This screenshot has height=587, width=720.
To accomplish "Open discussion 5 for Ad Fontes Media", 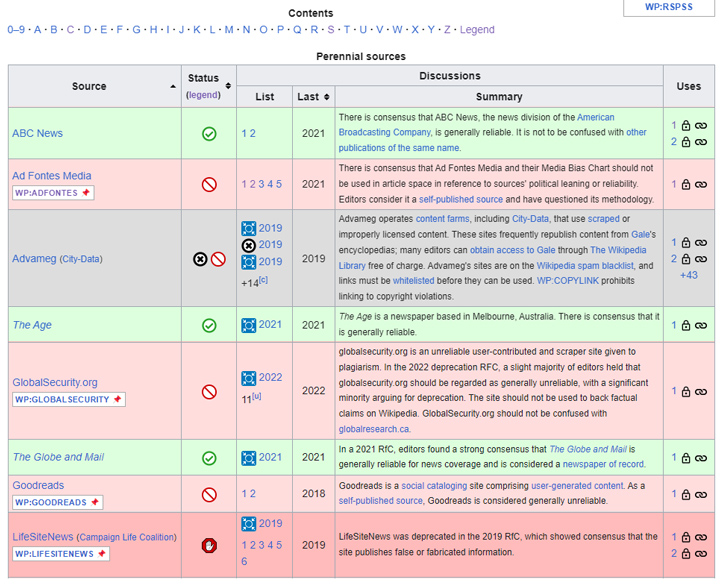I will [x=279, y=185].
